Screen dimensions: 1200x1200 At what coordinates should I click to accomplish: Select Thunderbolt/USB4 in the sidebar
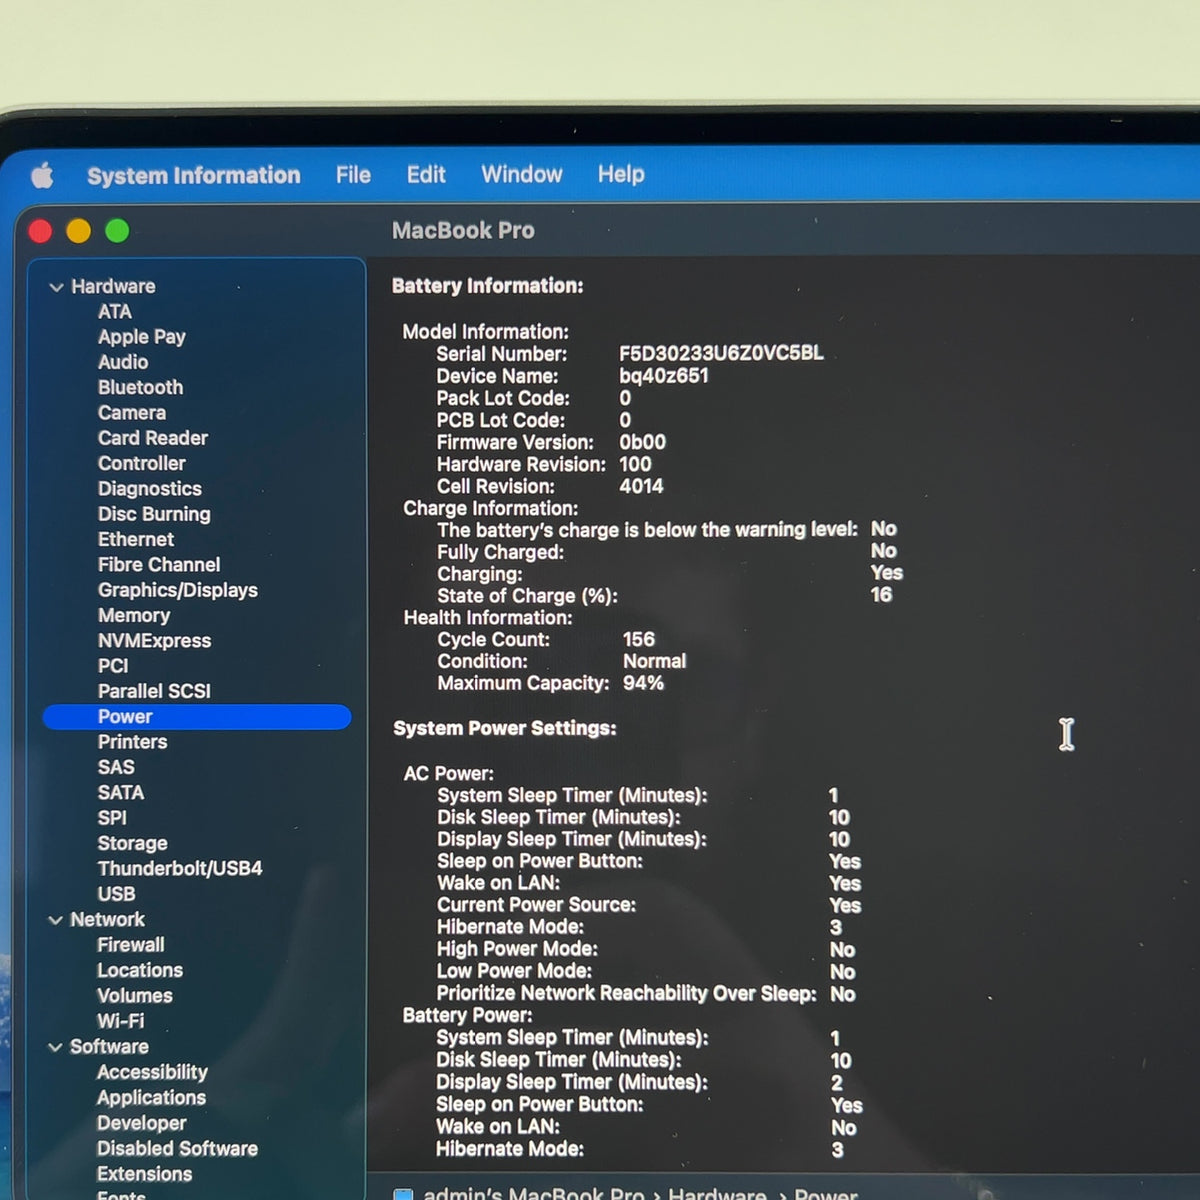[x=180, y=869]
